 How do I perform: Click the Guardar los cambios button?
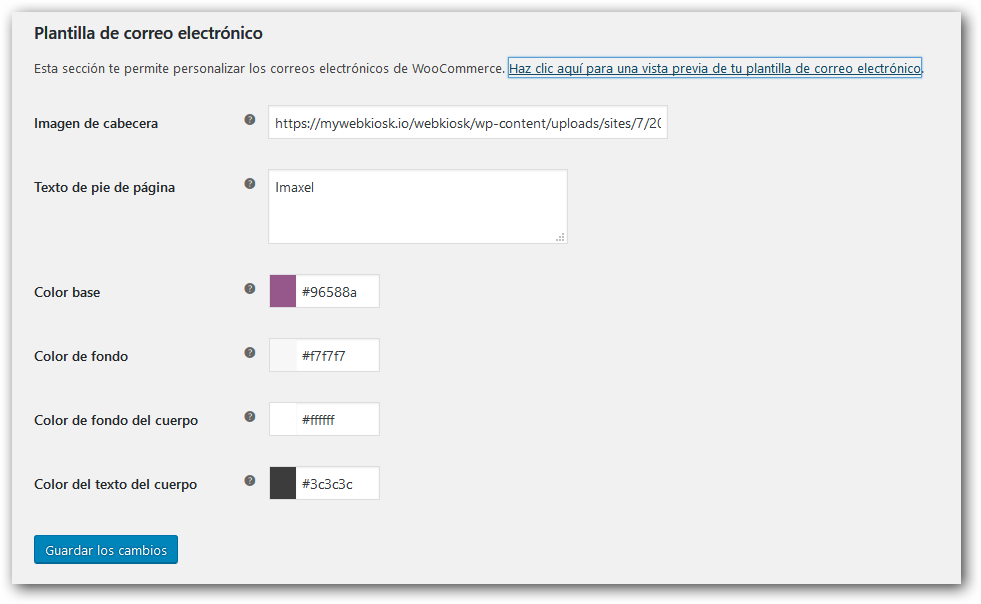click(x=106, y=550)
